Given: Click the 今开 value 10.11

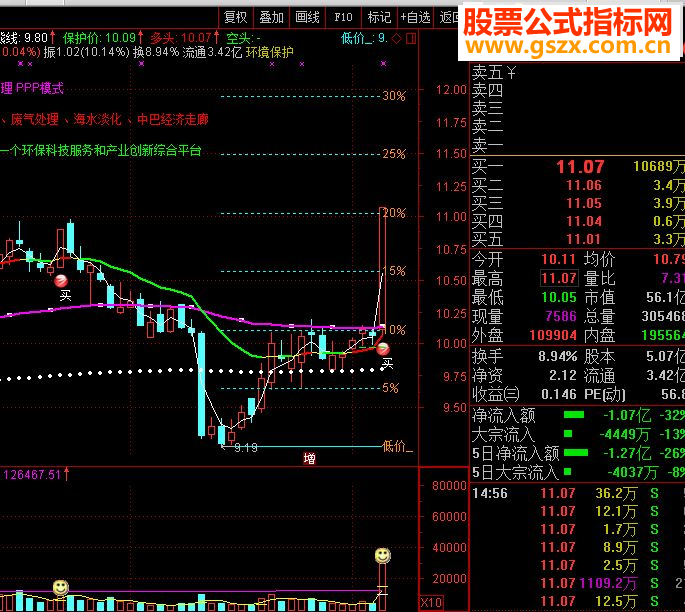Looking at the screenshot, I should 558,259.
